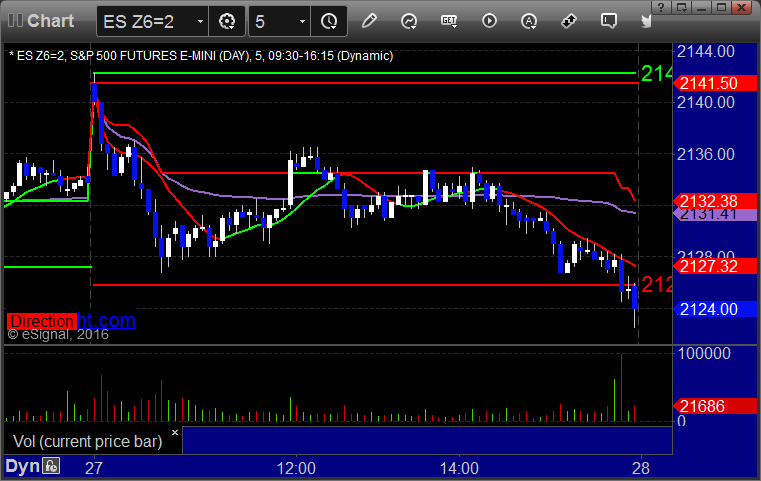761x481 pixels.
Task: Click the eSignal 2016 copyright text
Action: [58, 334]
